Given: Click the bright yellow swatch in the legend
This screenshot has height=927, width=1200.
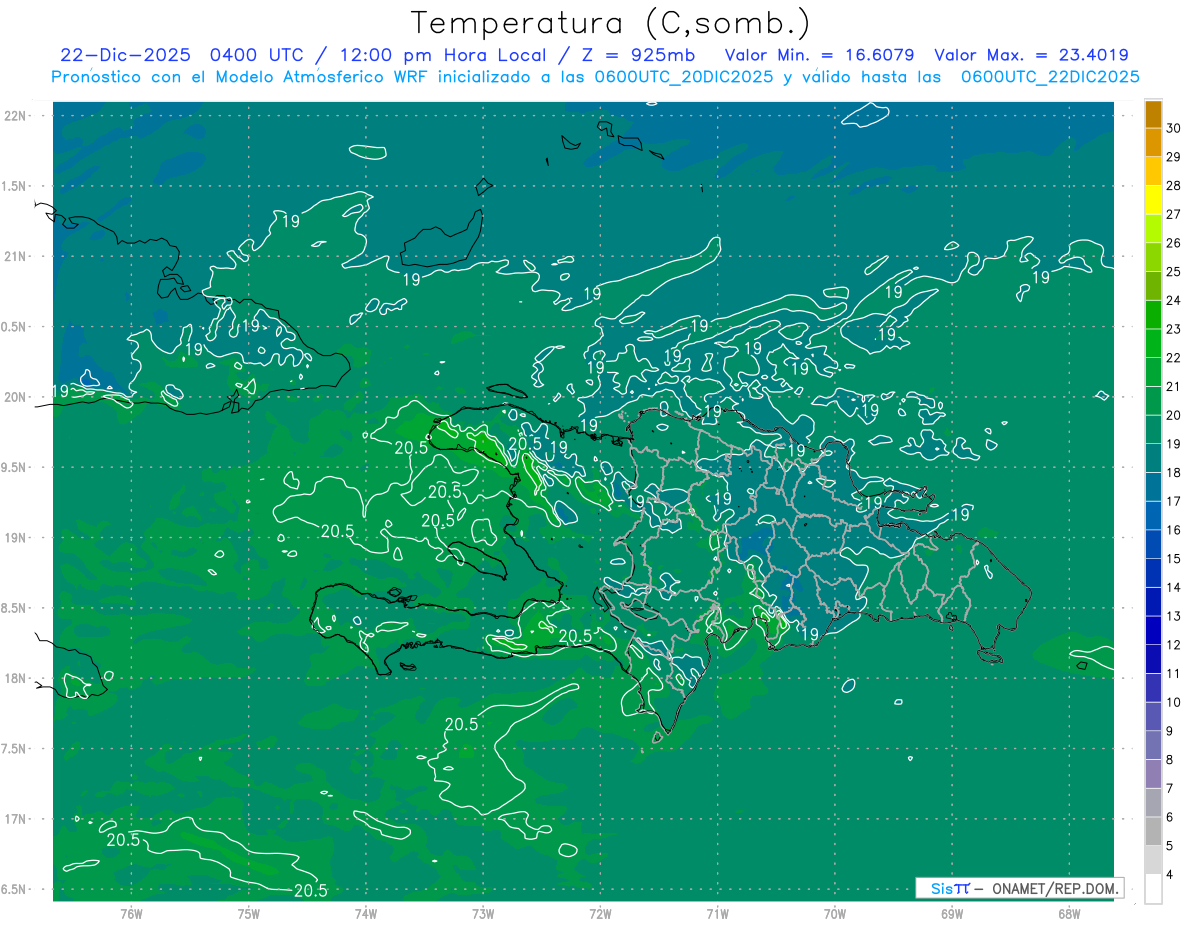Looking at the screenshot, I should tap(1154, 200).
